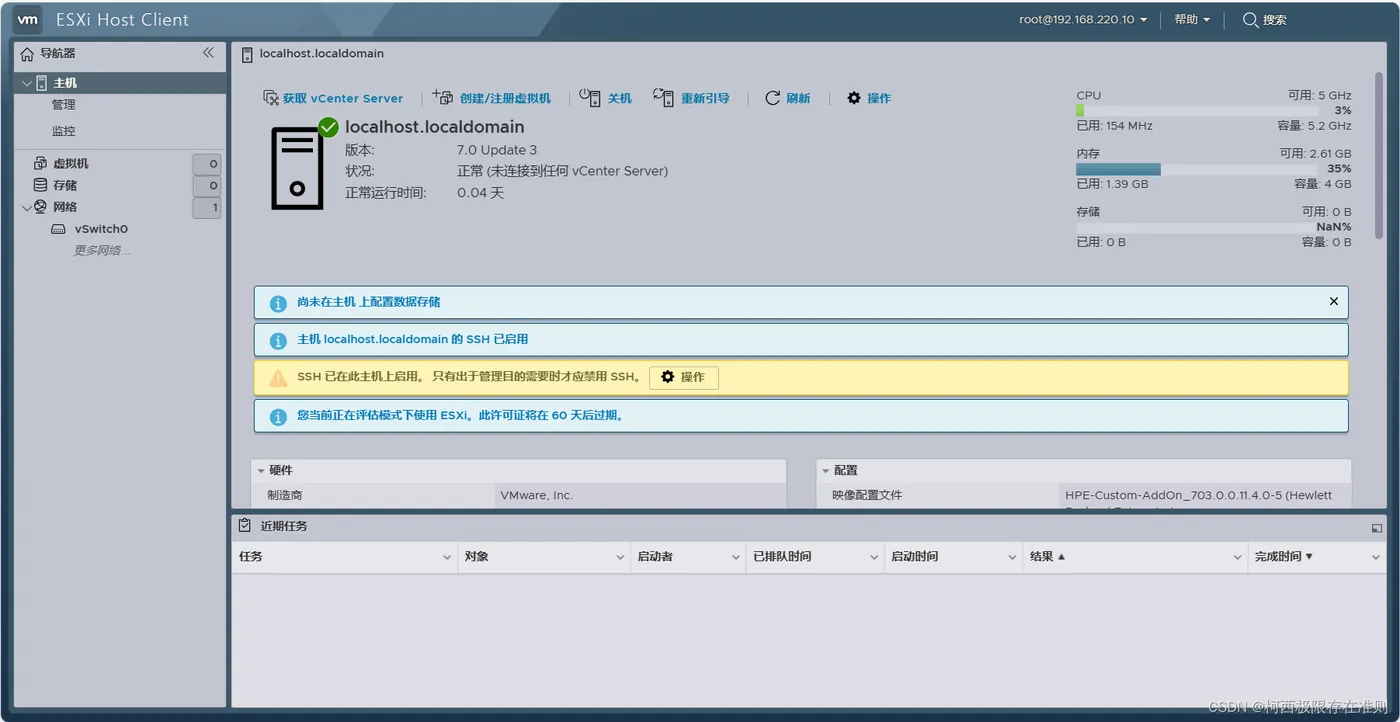Click the 网络 count badge showing 1

click(x=207, y=208)
